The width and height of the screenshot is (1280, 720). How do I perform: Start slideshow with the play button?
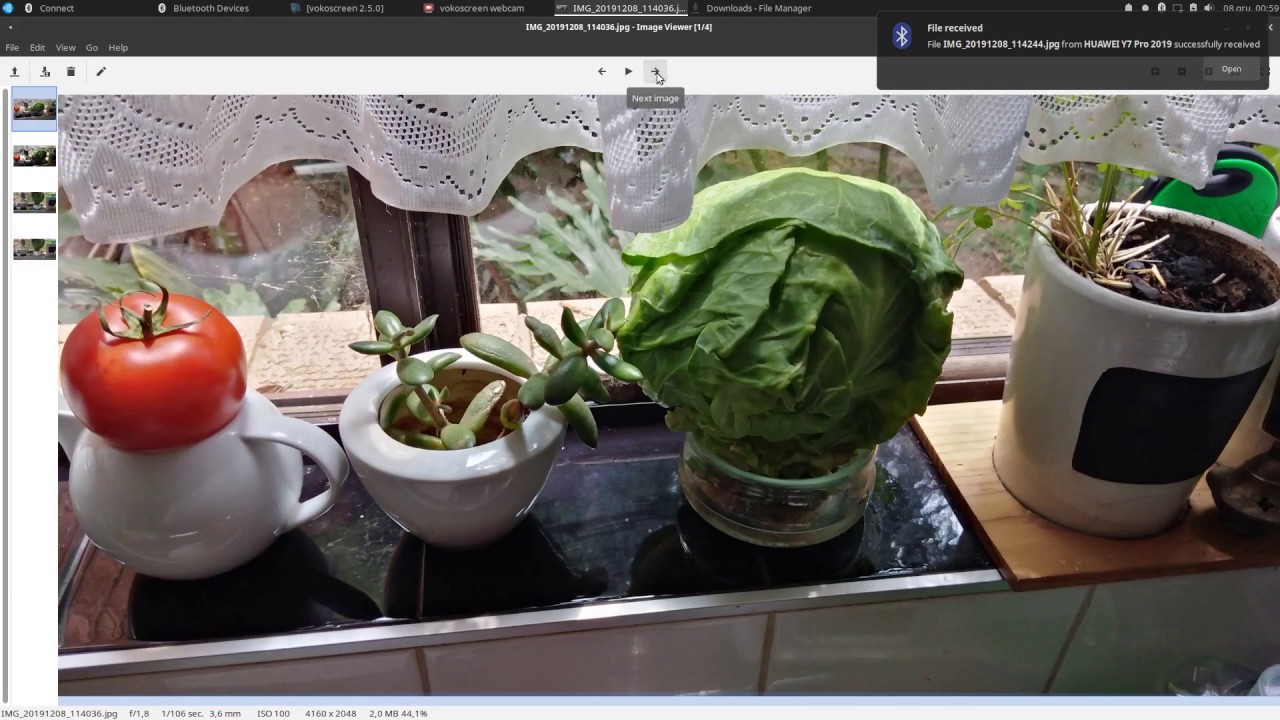pos(628,71)
